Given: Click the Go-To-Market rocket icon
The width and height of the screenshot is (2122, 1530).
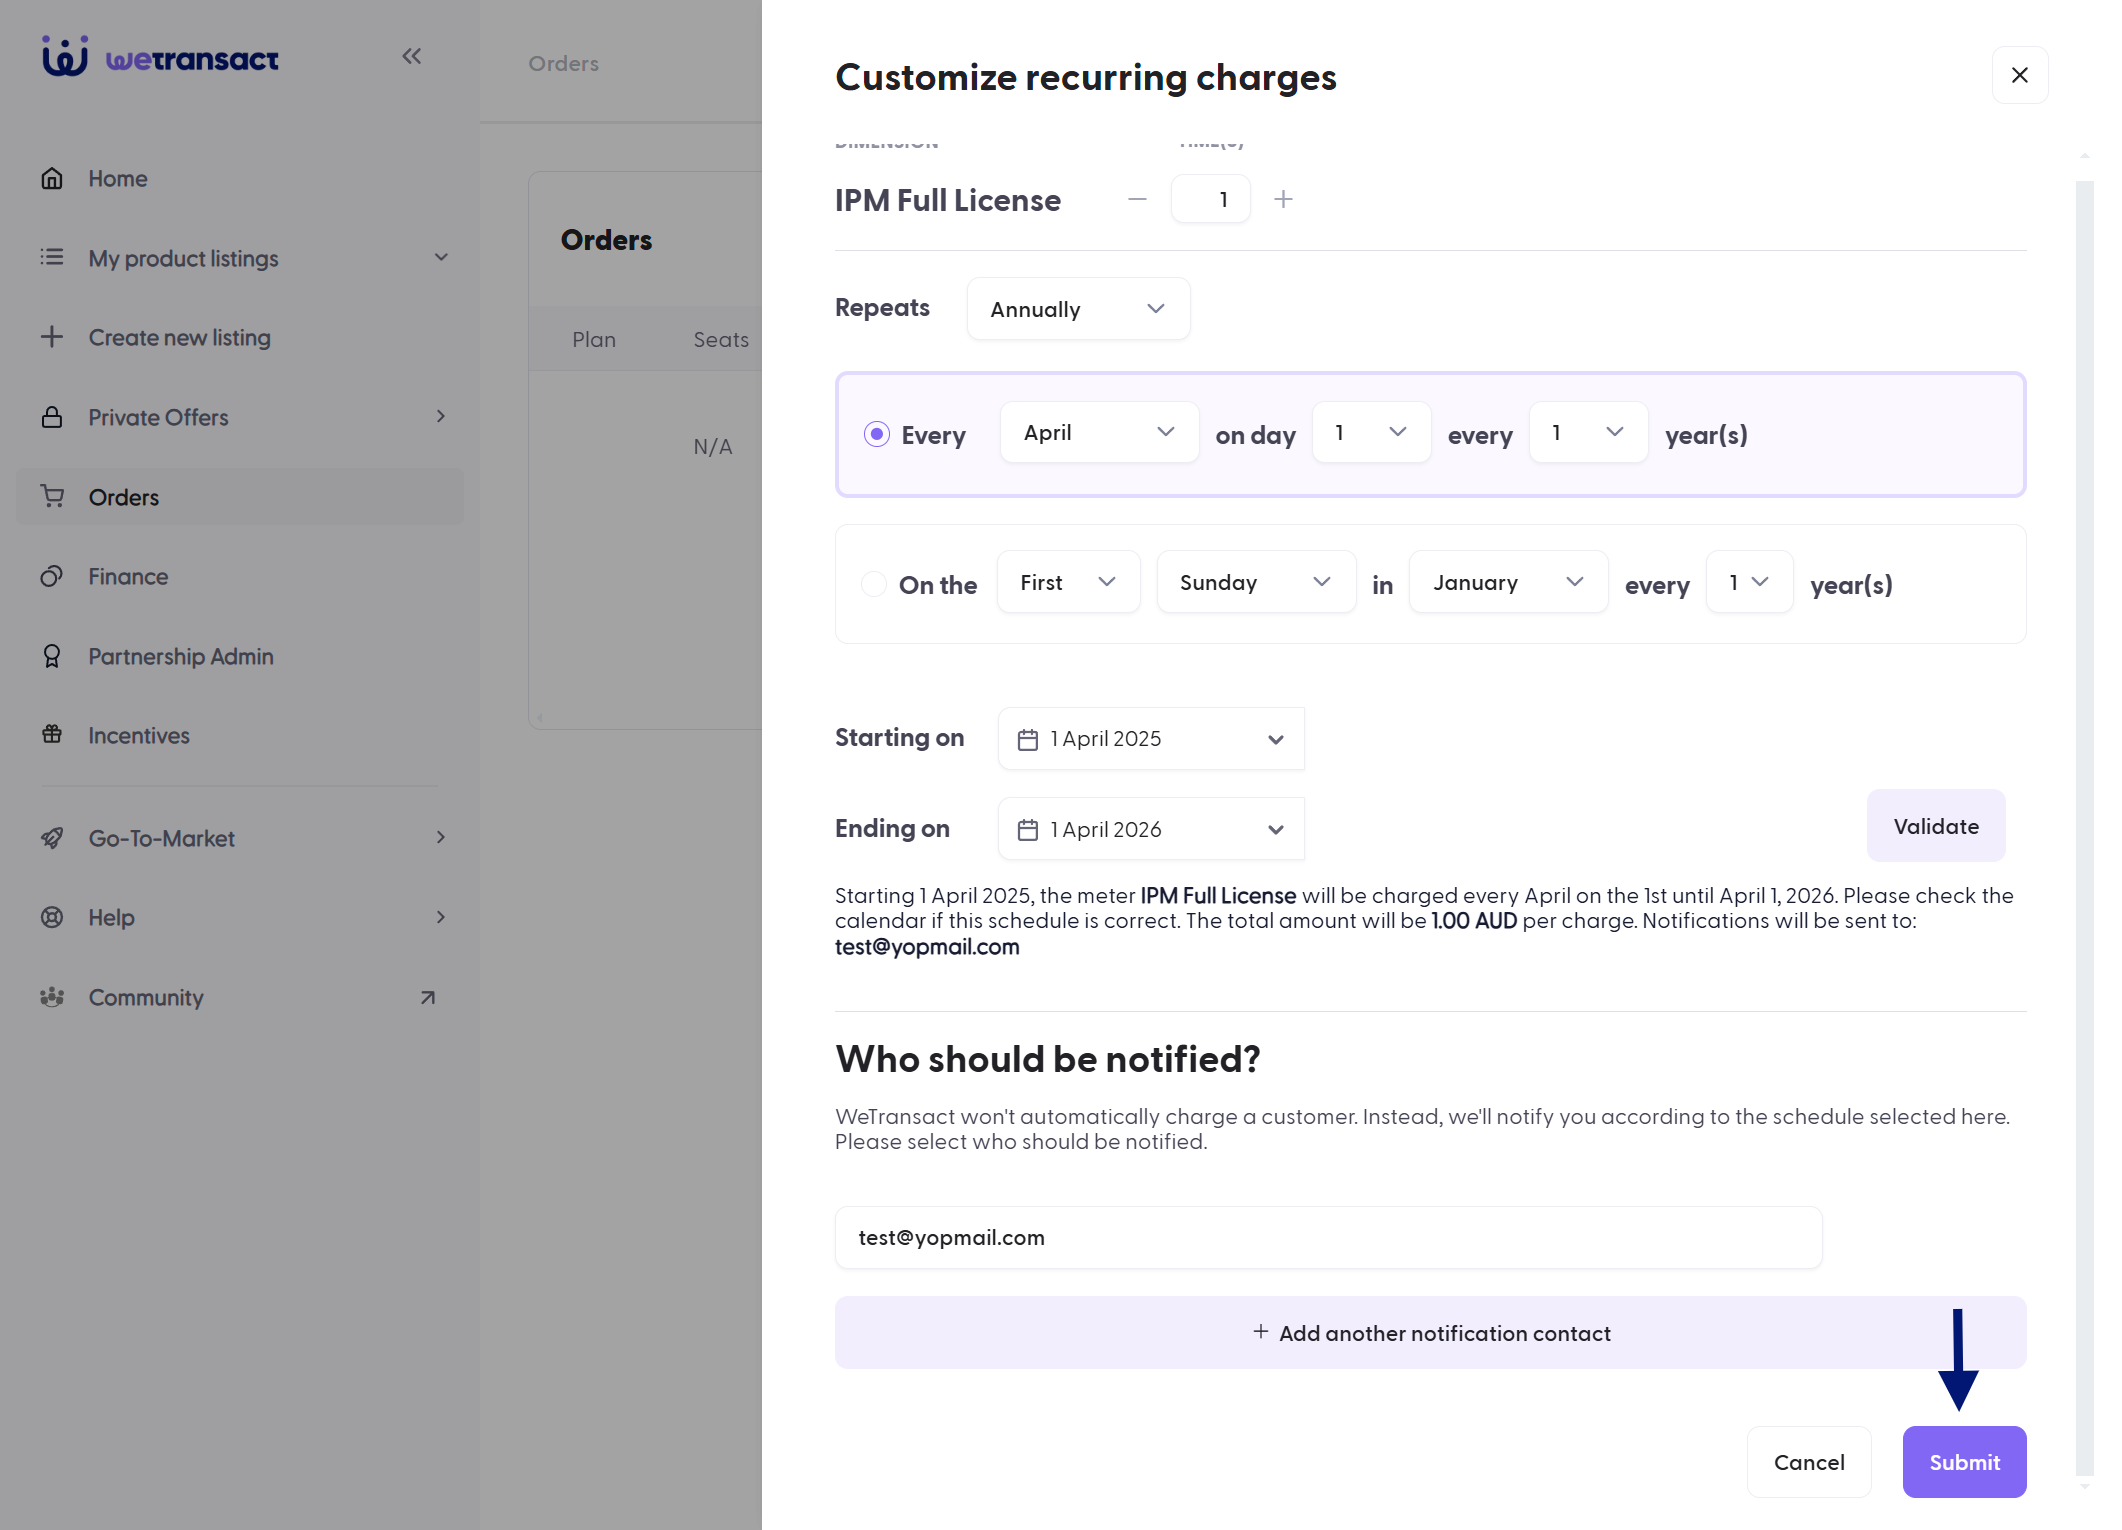Looking at the screenshot, I should coord(52,838).
